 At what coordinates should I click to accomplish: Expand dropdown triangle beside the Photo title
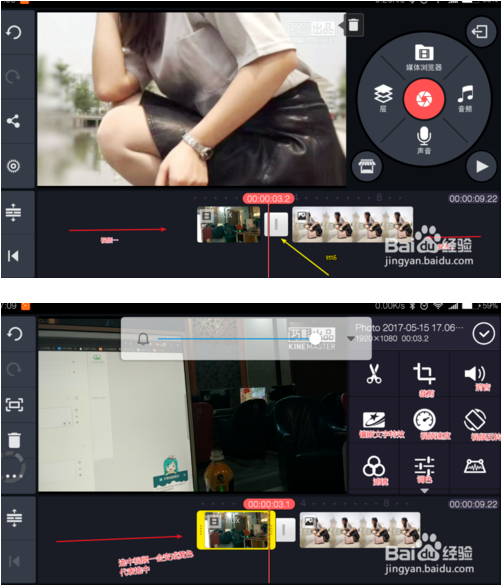351,339
